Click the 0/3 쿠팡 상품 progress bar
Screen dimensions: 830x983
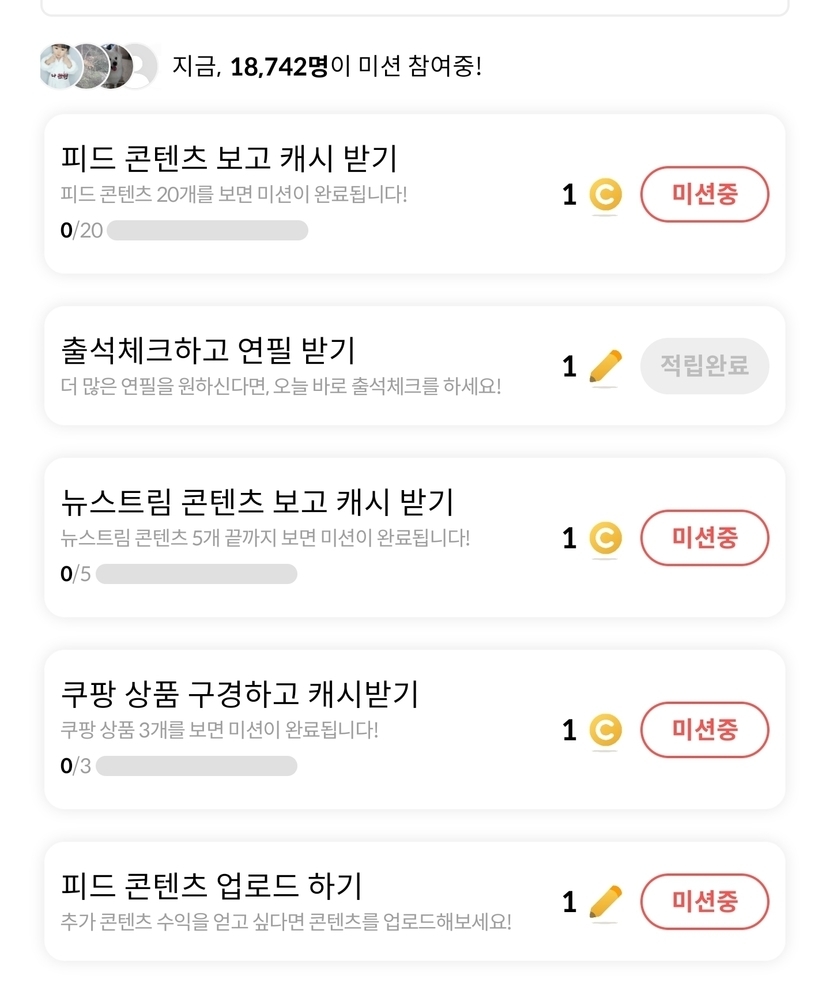pyautogui.click(x=196, y=766)
